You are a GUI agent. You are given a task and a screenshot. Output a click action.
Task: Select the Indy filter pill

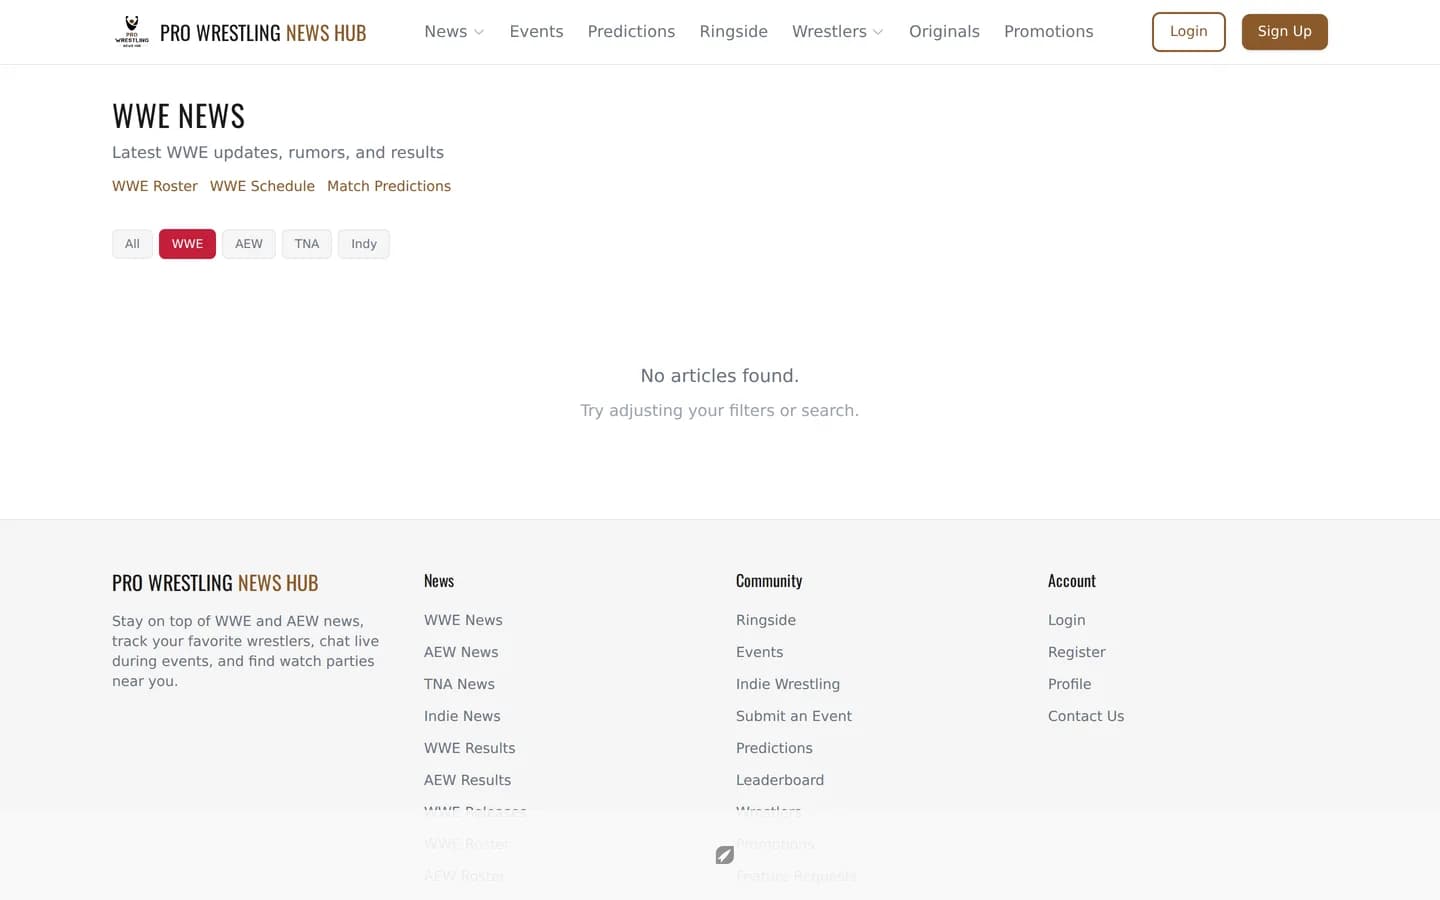tap(364, 244)
